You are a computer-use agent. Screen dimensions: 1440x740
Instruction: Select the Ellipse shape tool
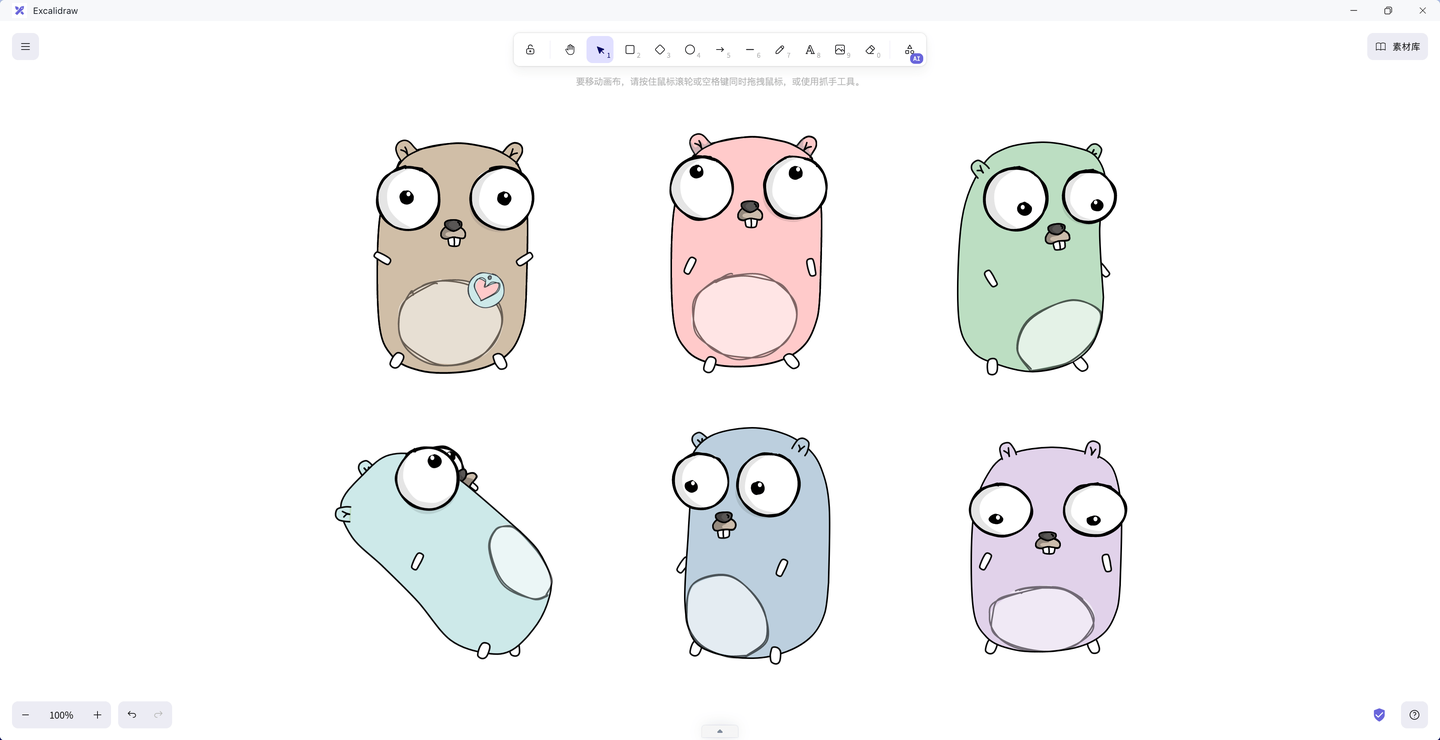tap(690, 50)
